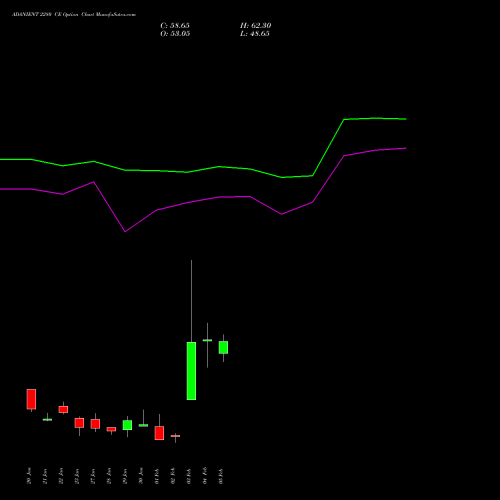Image resolution: width=500 pixels, height=500 pixels.
Task: Select the 22 Jan date label
Action: tap(61, 476)
